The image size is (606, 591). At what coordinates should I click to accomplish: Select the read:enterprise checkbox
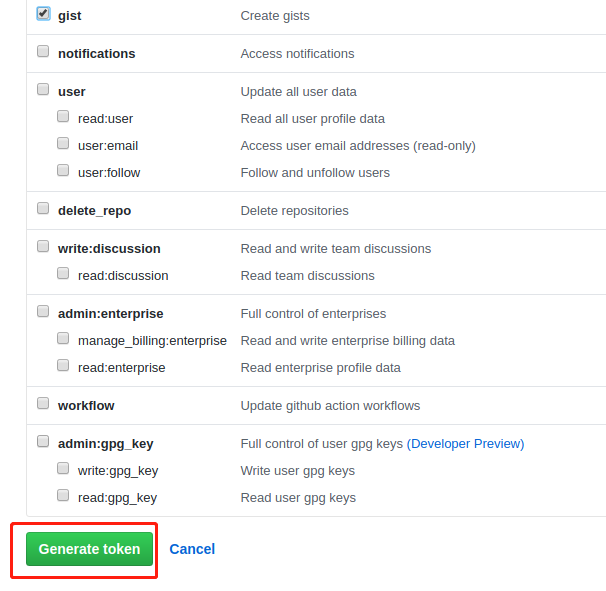point(63,366)
